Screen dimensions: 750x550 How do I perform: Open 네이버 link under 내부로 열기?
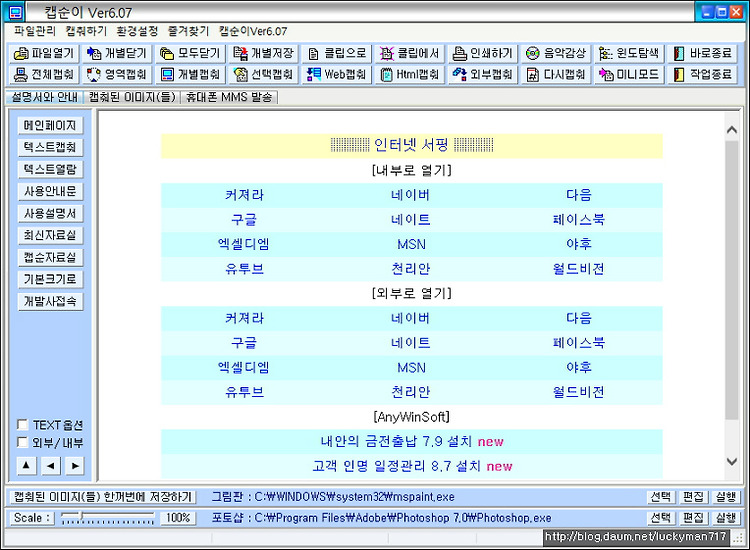point(410,195)
